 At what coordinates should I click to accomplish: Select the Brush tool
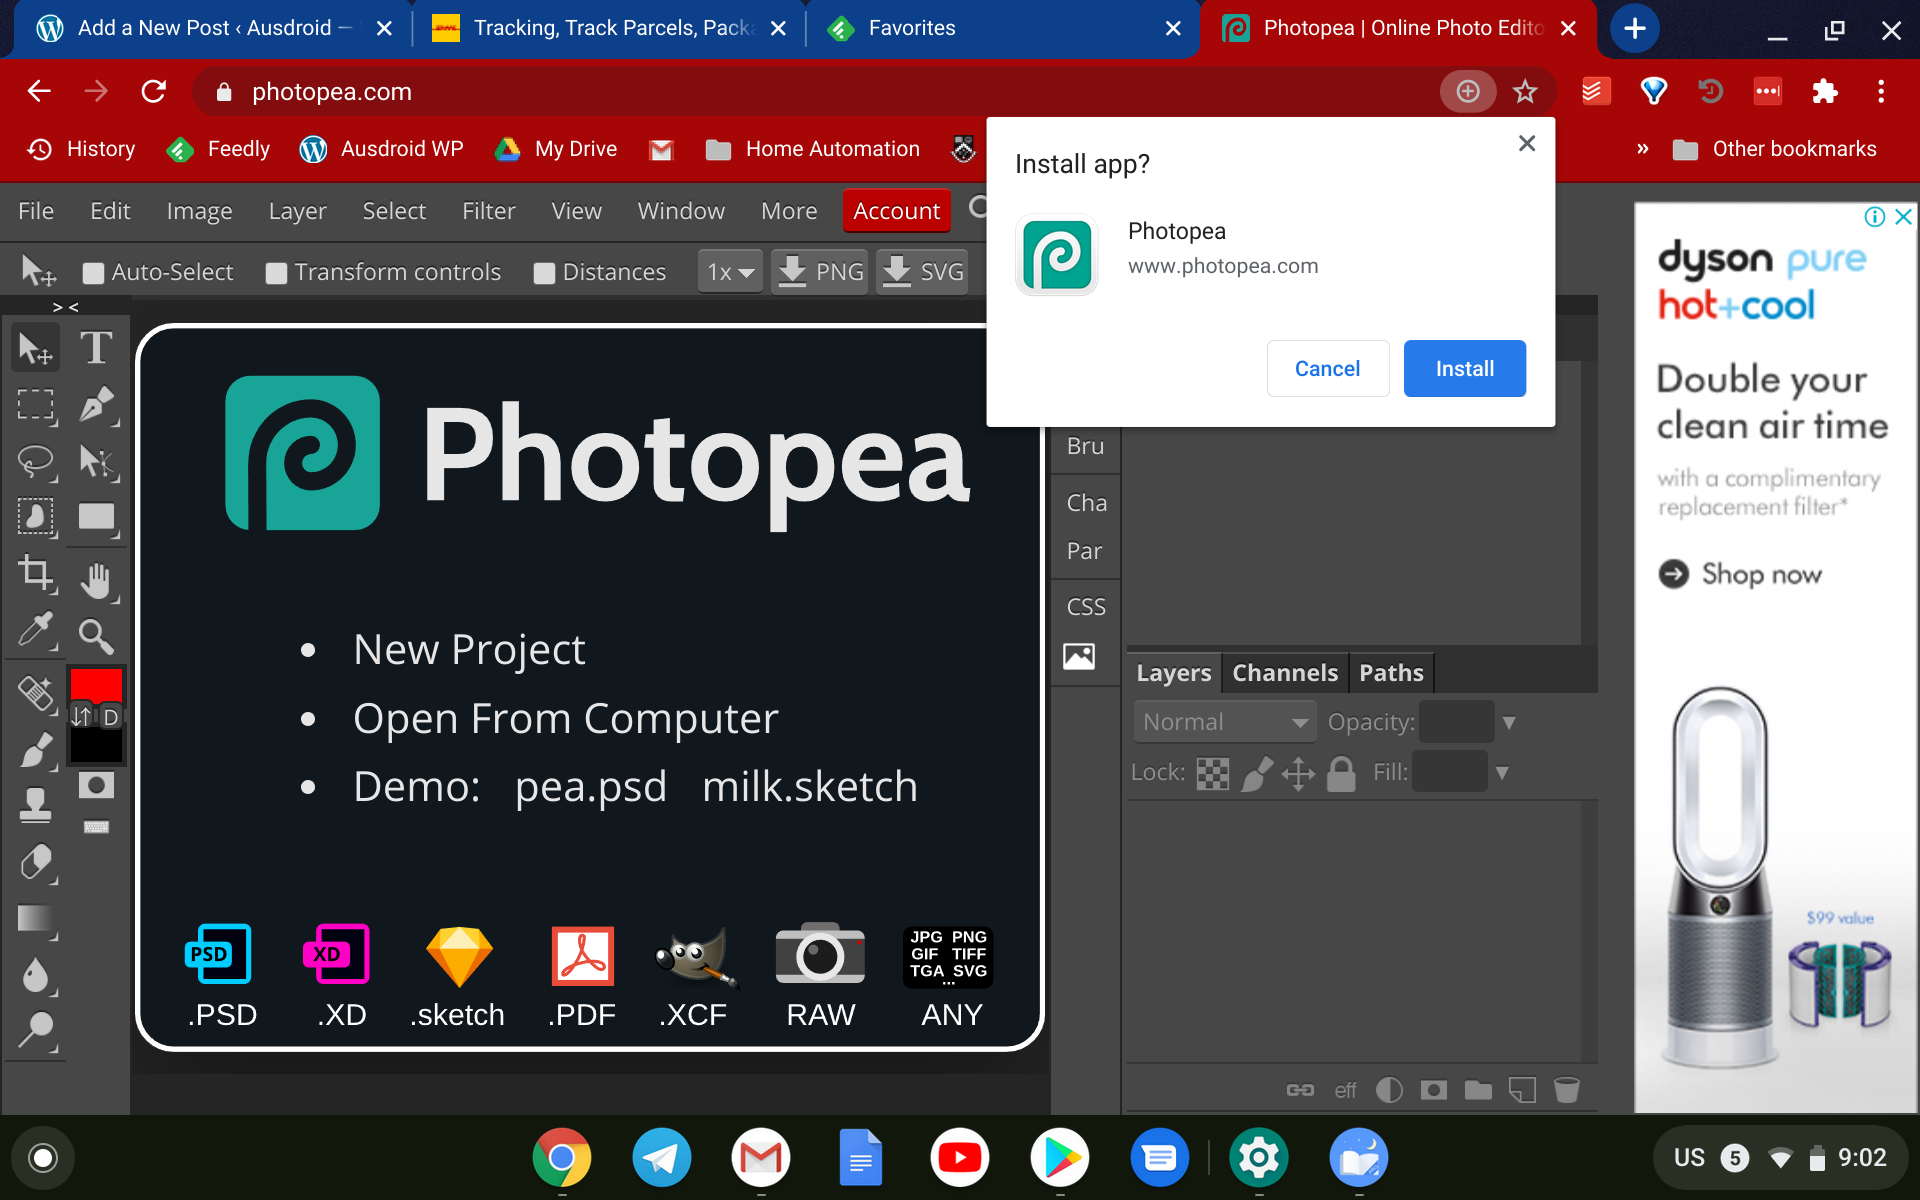36,749
